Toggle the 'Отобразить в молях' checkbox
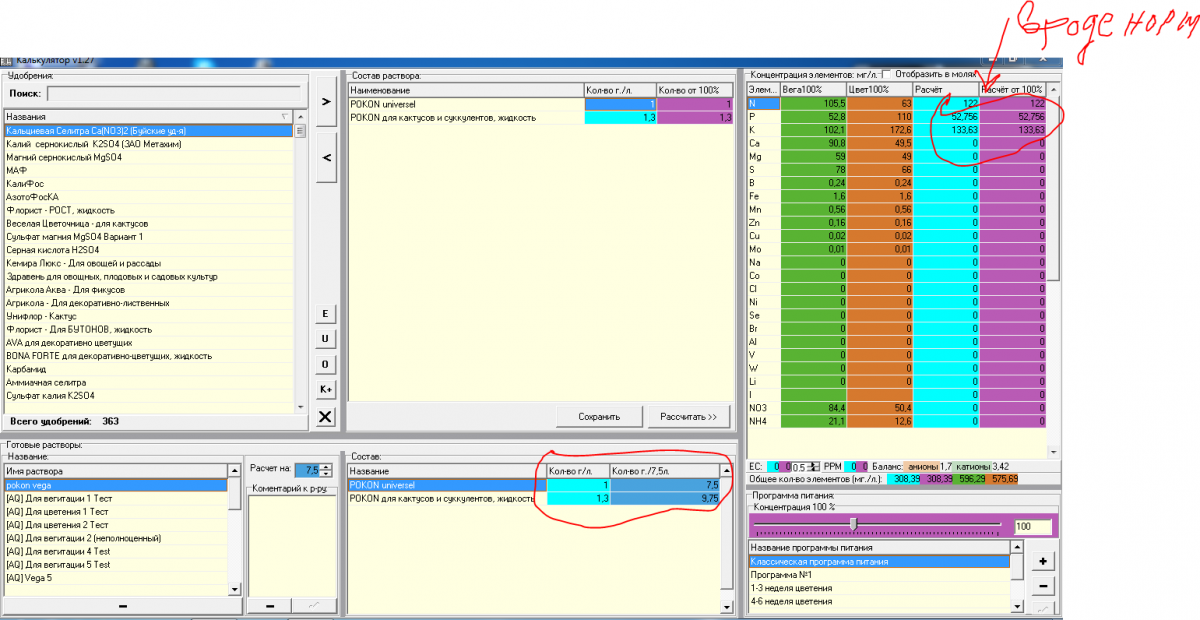 tap(886, 74)
